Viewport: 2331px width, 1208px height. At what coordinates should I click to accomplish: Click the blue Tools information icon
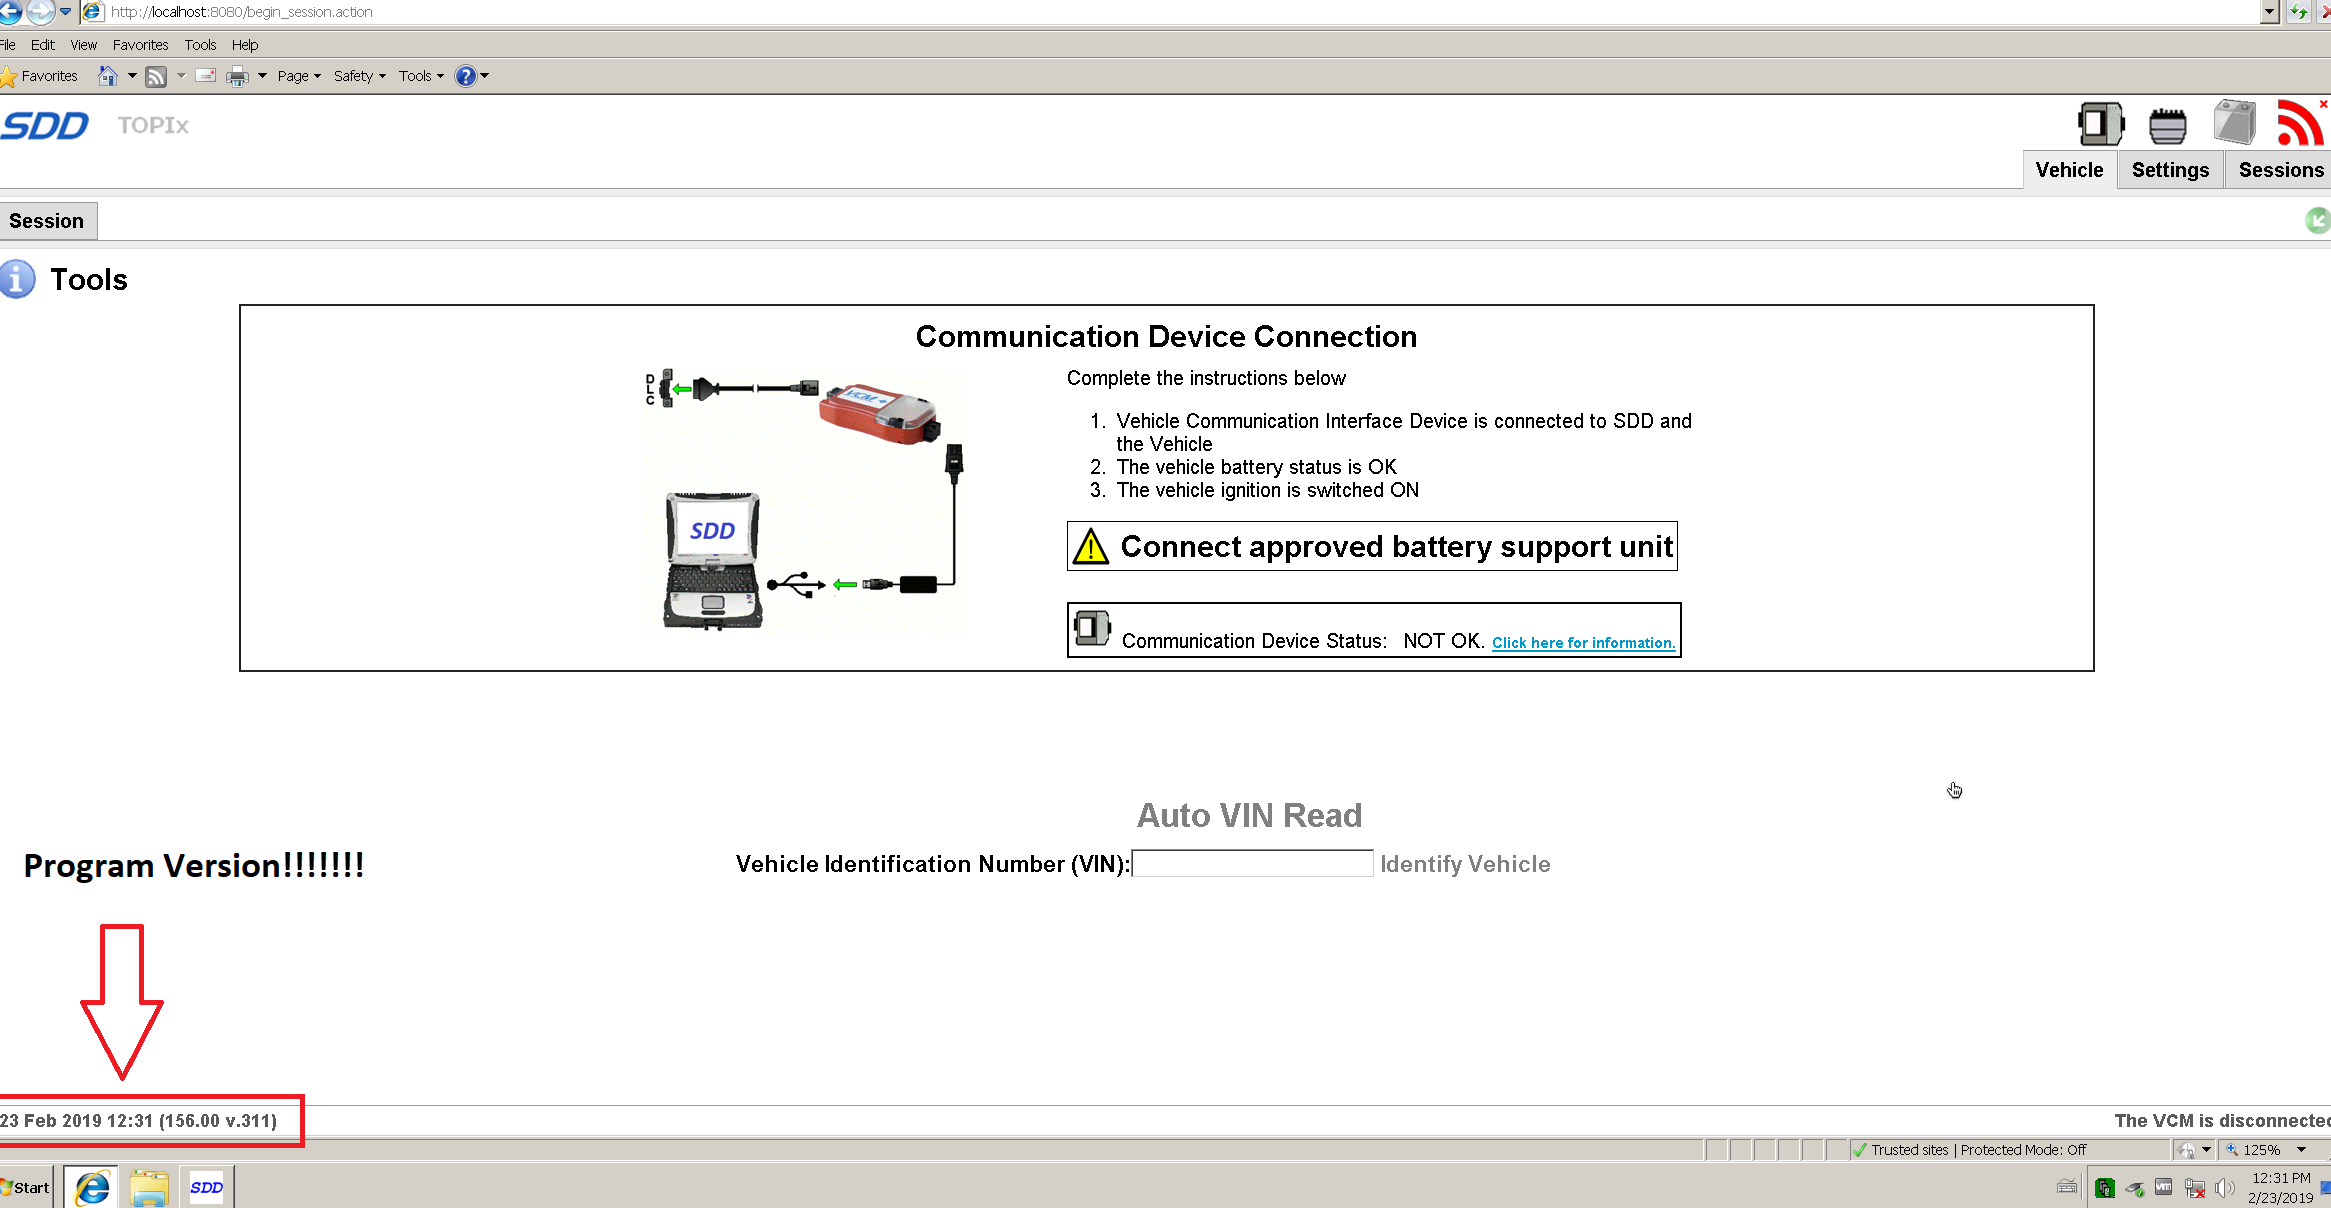17,279
